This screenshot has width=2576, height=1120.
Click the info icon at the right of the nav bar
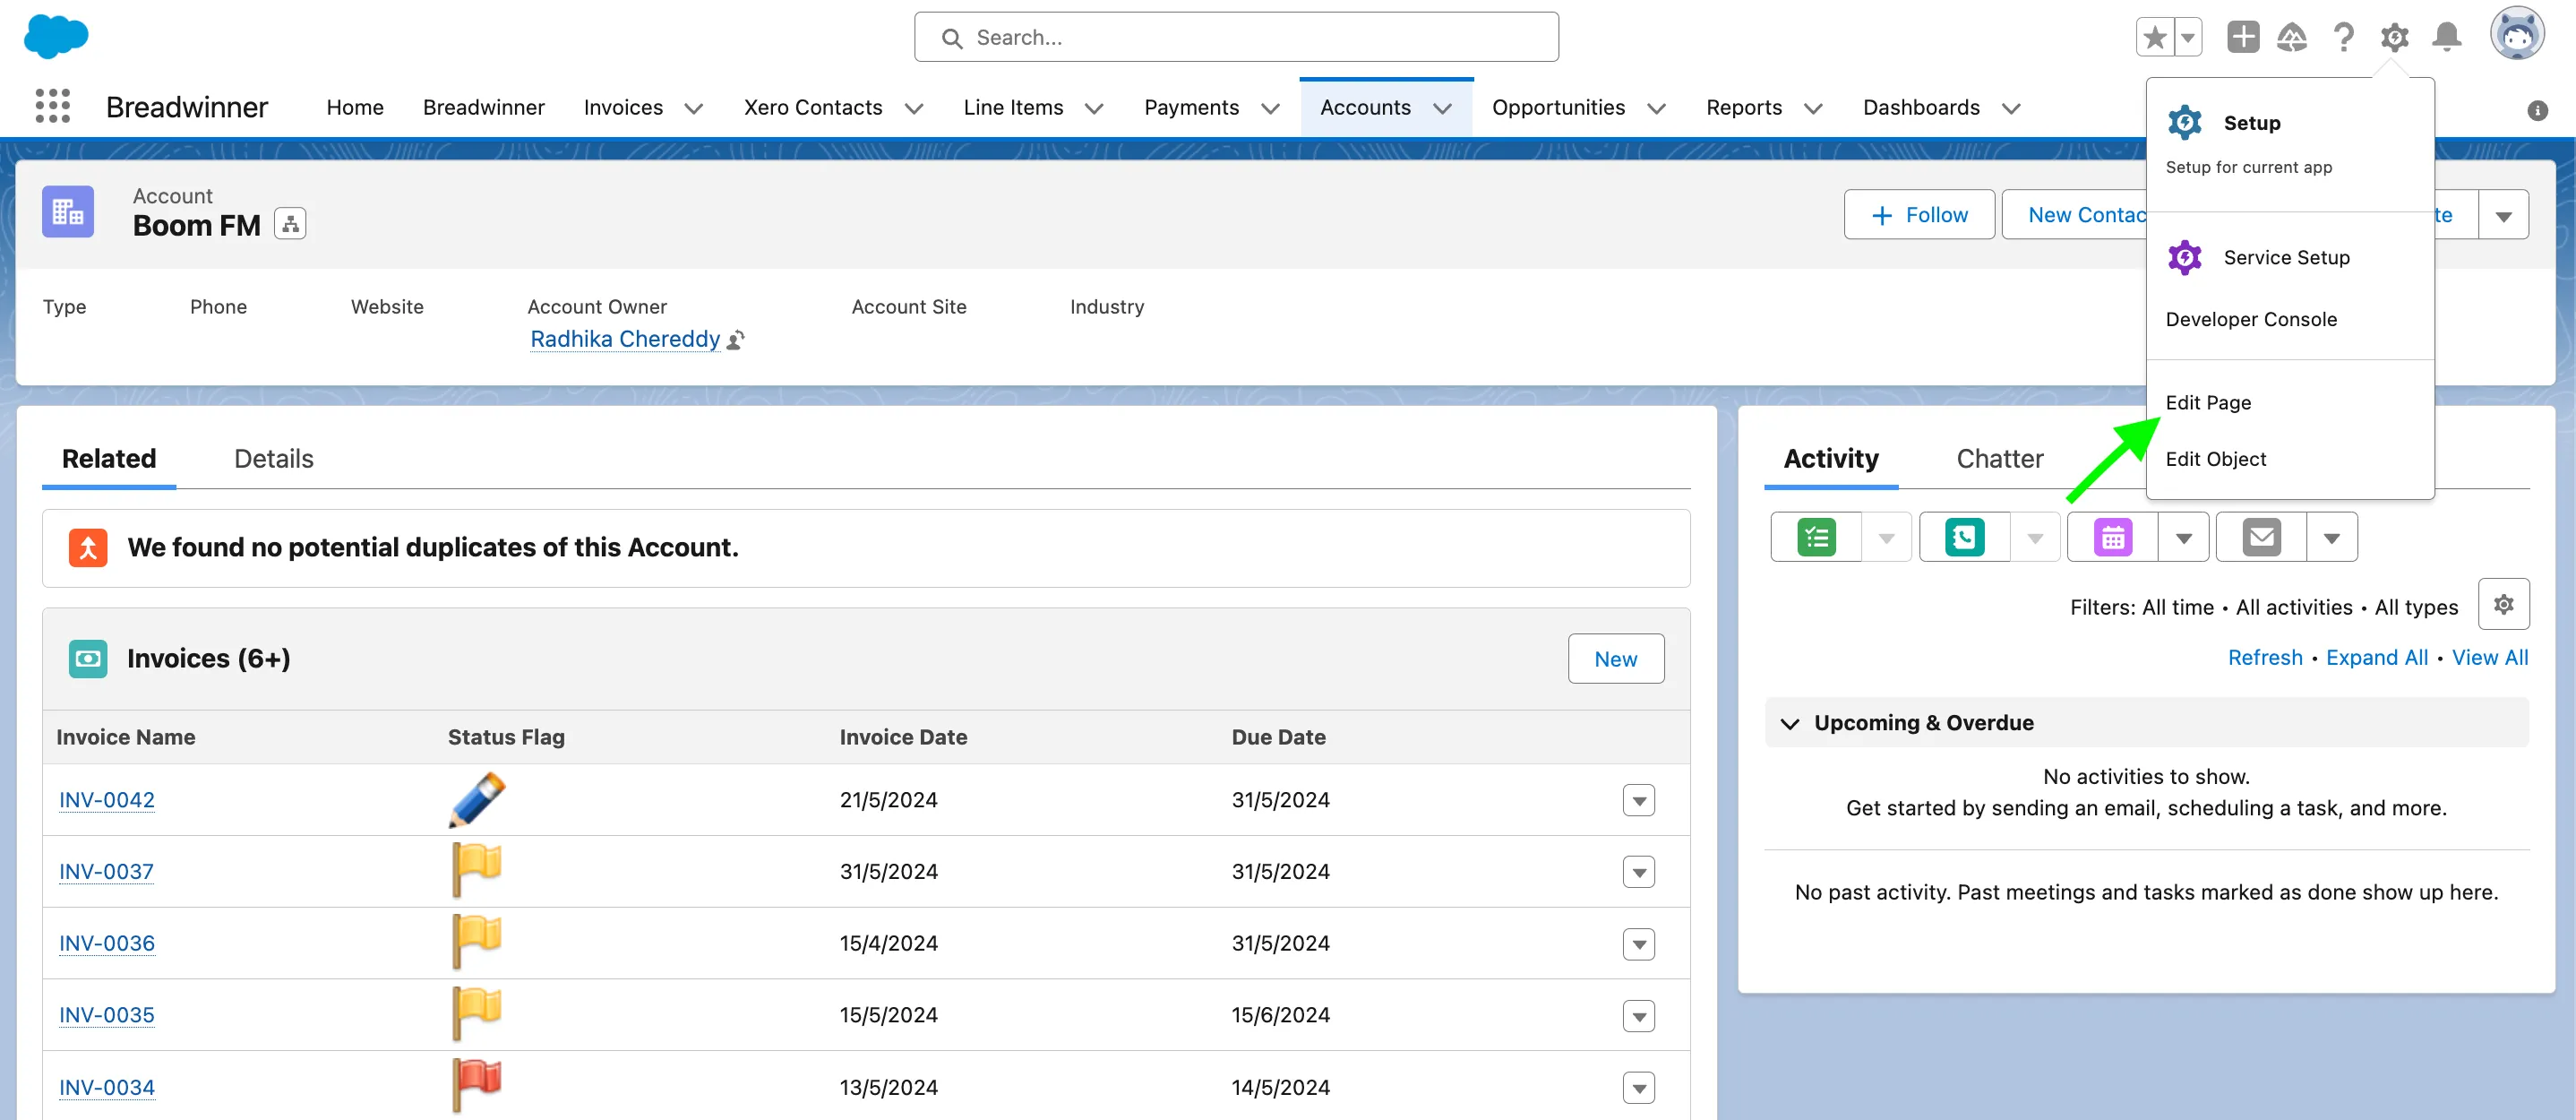2537,110
